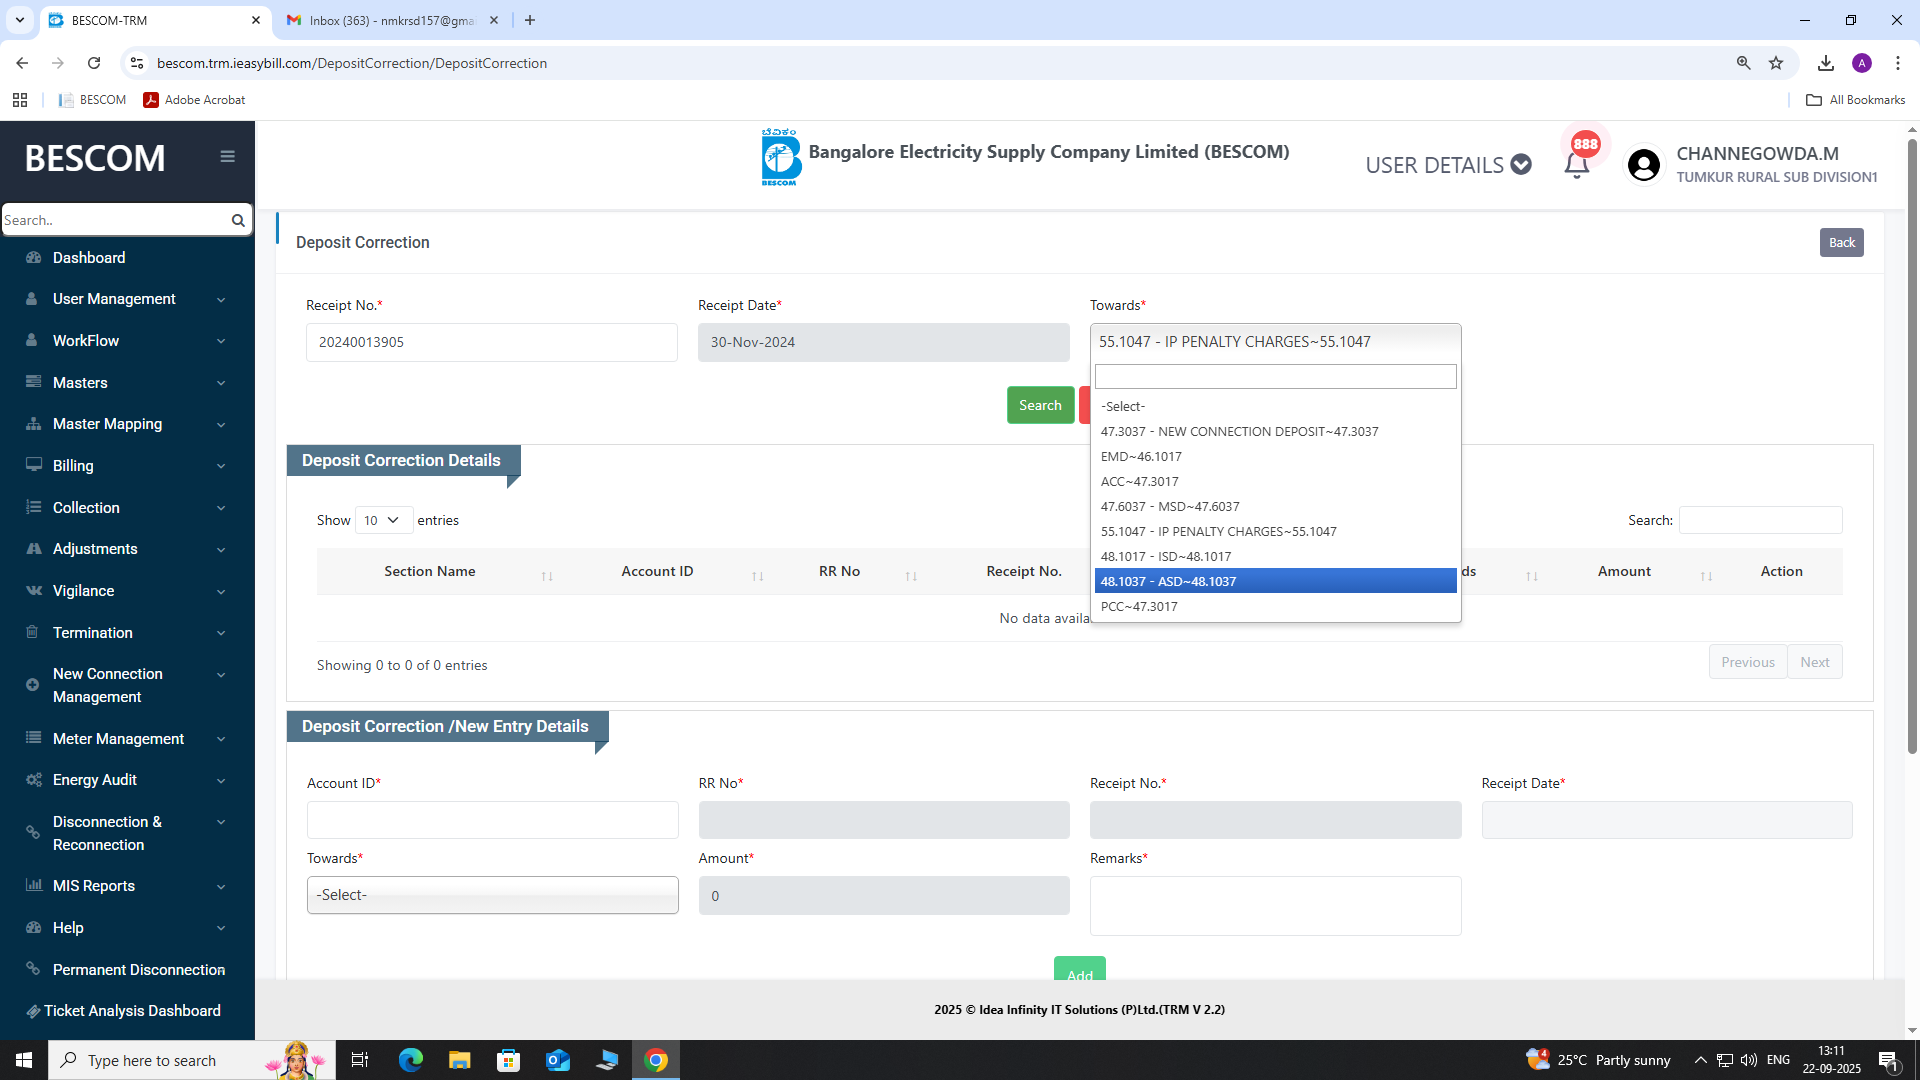Screen dimensions: 1920x1080
Task: Click the Back button
Action: pyautogui.click(x=1841, y=242)
